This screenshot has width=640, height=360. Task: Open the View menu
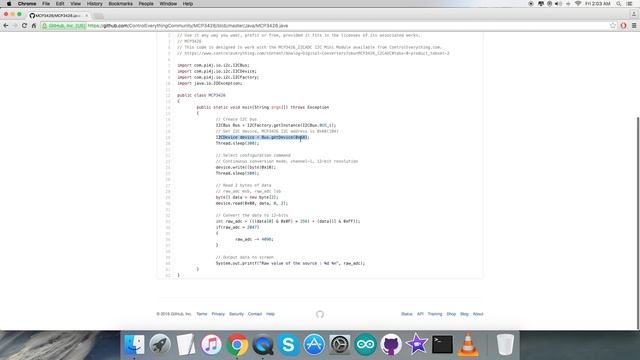point(76,4)
